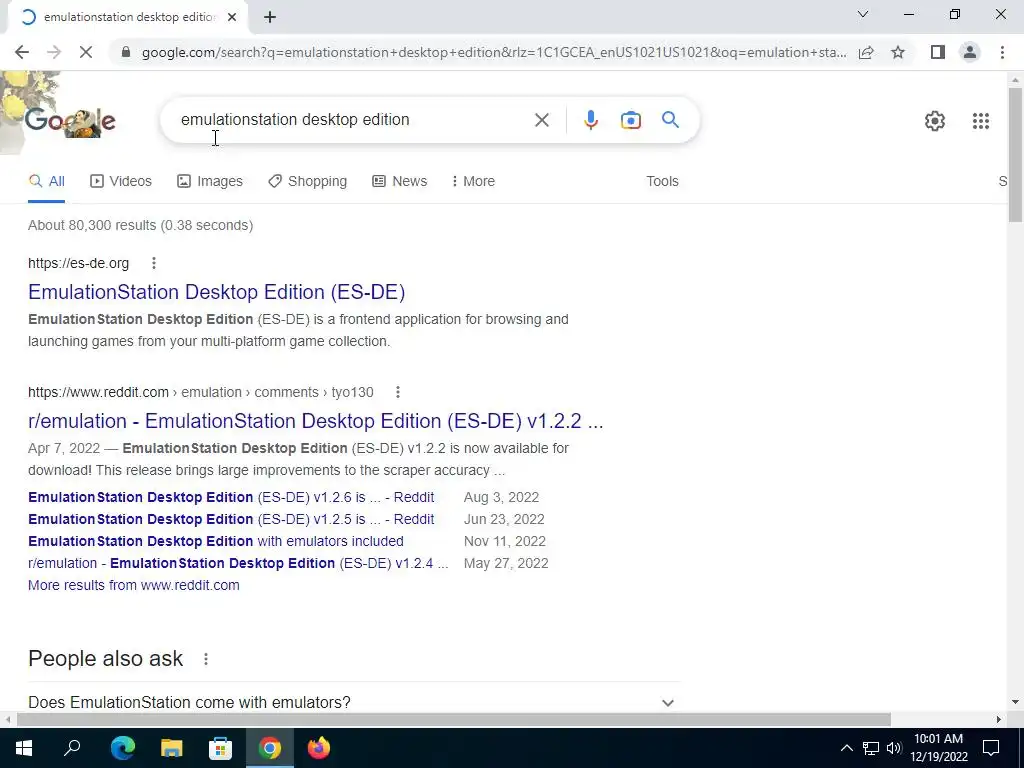Open More results from www.reddit.com
Screen dimensions: 1024x768
click(134, 585)
